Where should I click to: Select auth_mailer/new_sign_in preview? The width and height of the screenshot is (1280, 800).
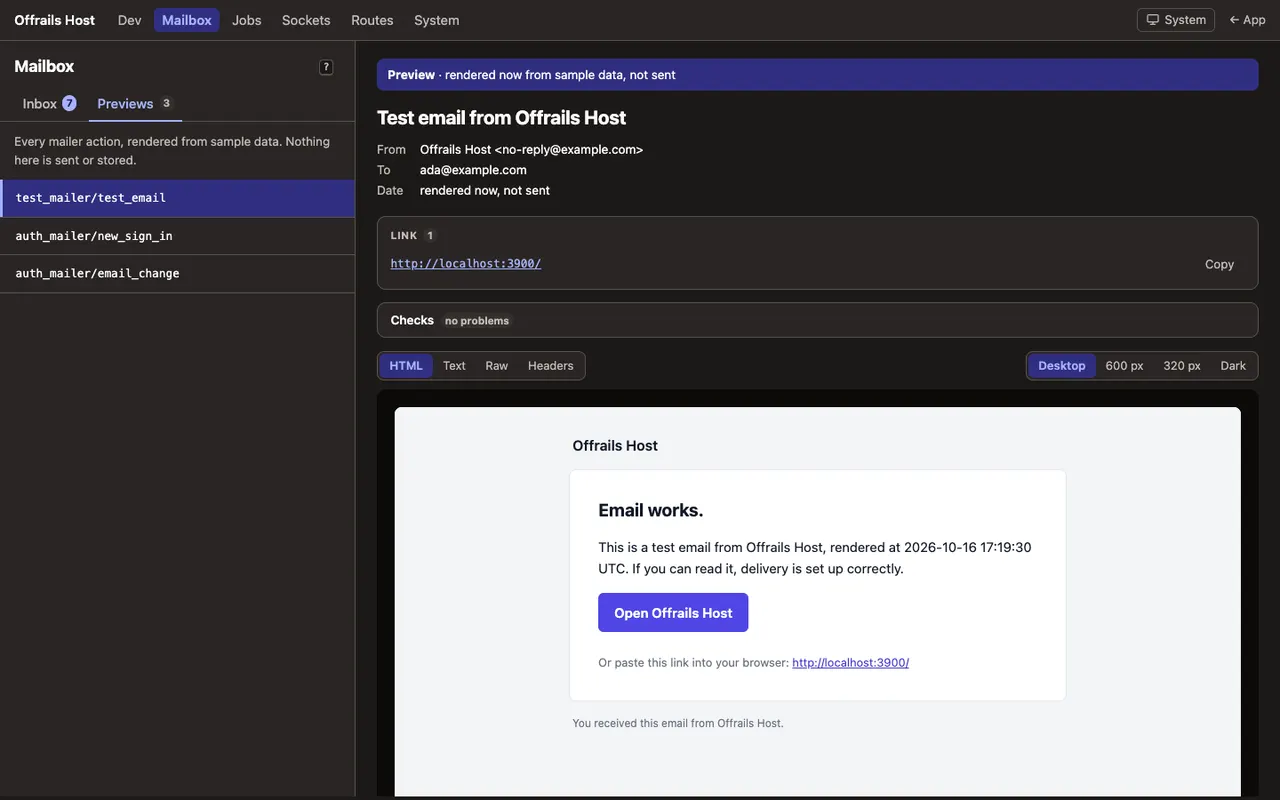pyautogui.click(x=178, y=236)
